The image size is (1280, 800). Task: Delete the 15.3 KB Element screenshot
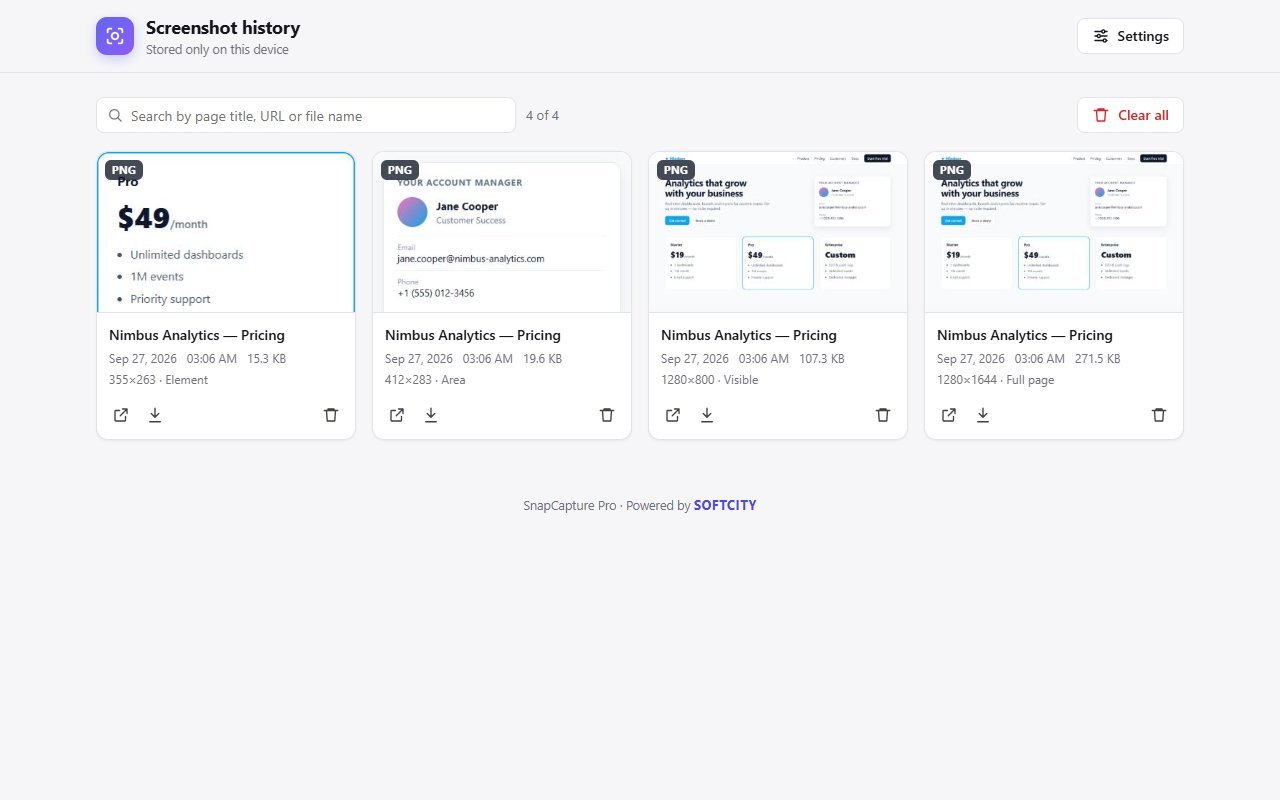click(x=331, y=415)
